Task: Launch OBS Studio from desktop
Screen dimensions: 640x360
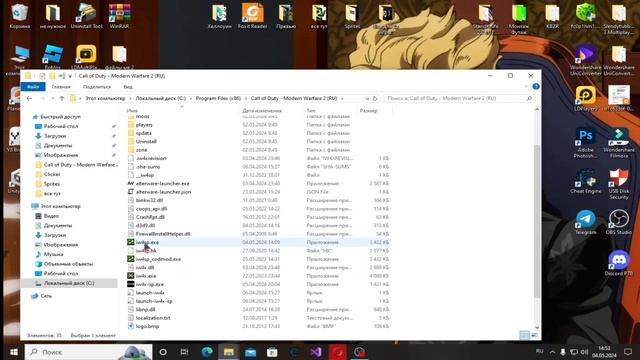Action: (619, 222)
